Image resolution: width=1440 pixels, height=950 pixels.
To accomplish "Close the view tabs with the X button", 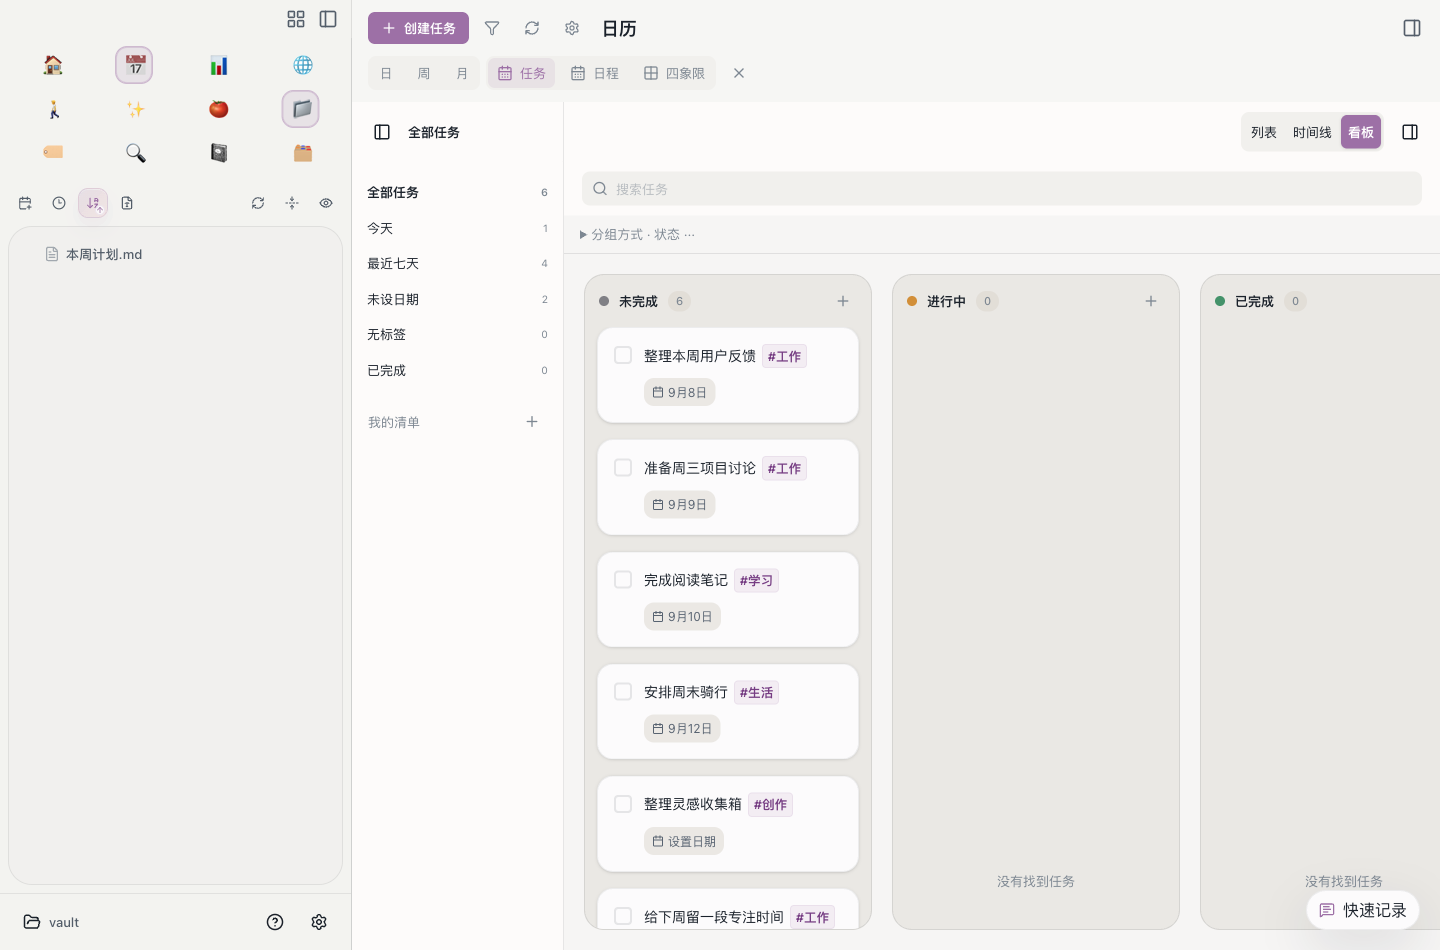I will (x=739, y=73).
